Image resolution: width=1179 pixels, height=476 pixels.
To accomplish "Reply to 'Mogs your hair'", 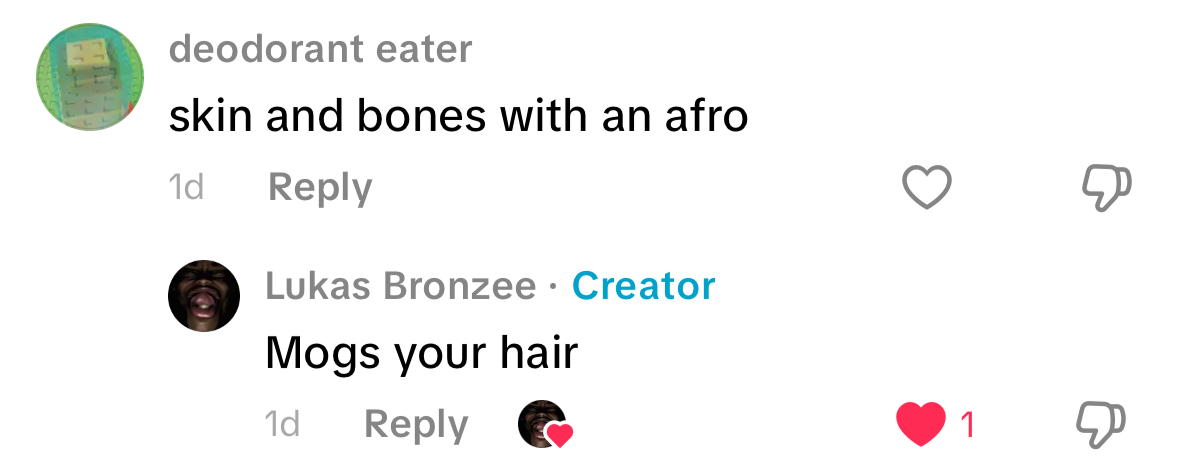I will click(x=416, y=424).
